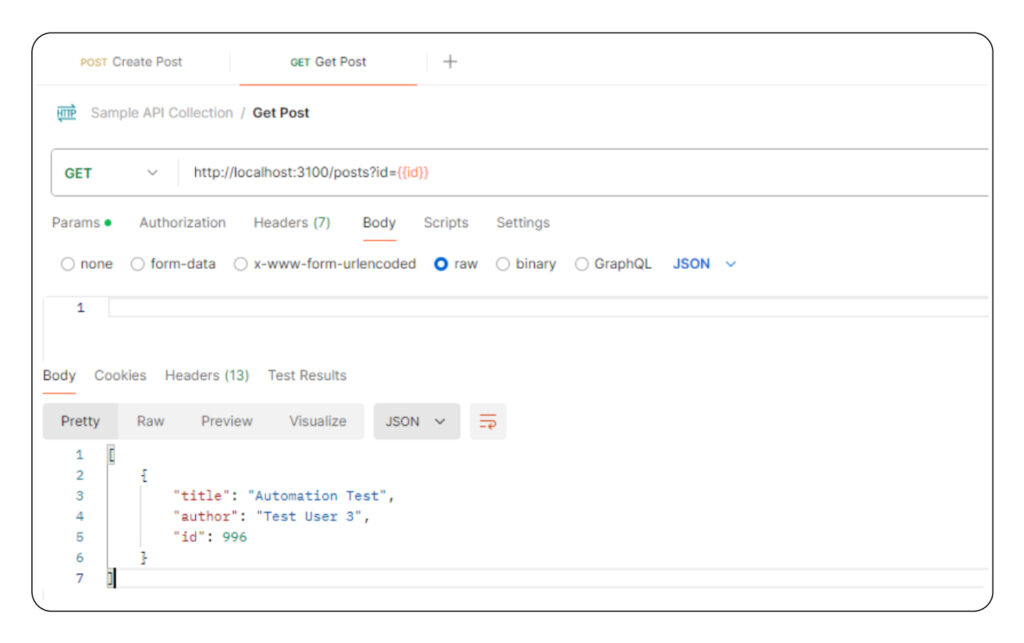Click the {{id}} variable in URL
Screen dimensions: 1024x643
click(413, 173)
